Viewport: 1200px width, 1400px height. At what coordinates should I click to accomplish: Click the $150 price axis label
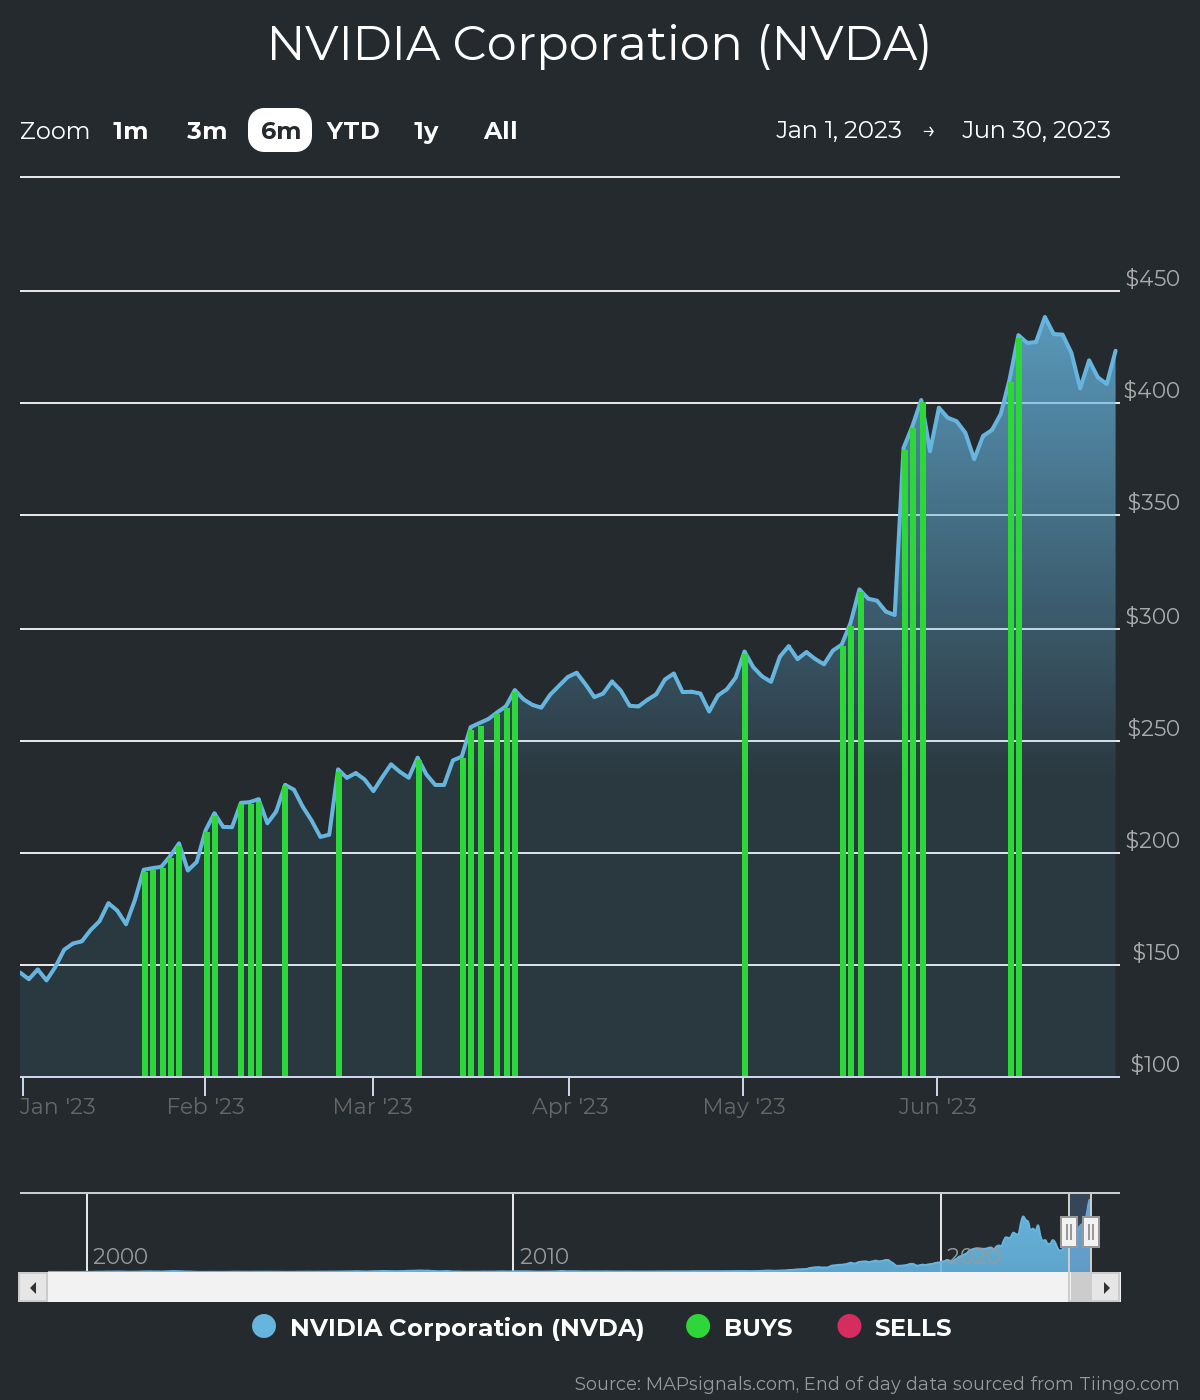point(1155,952)
